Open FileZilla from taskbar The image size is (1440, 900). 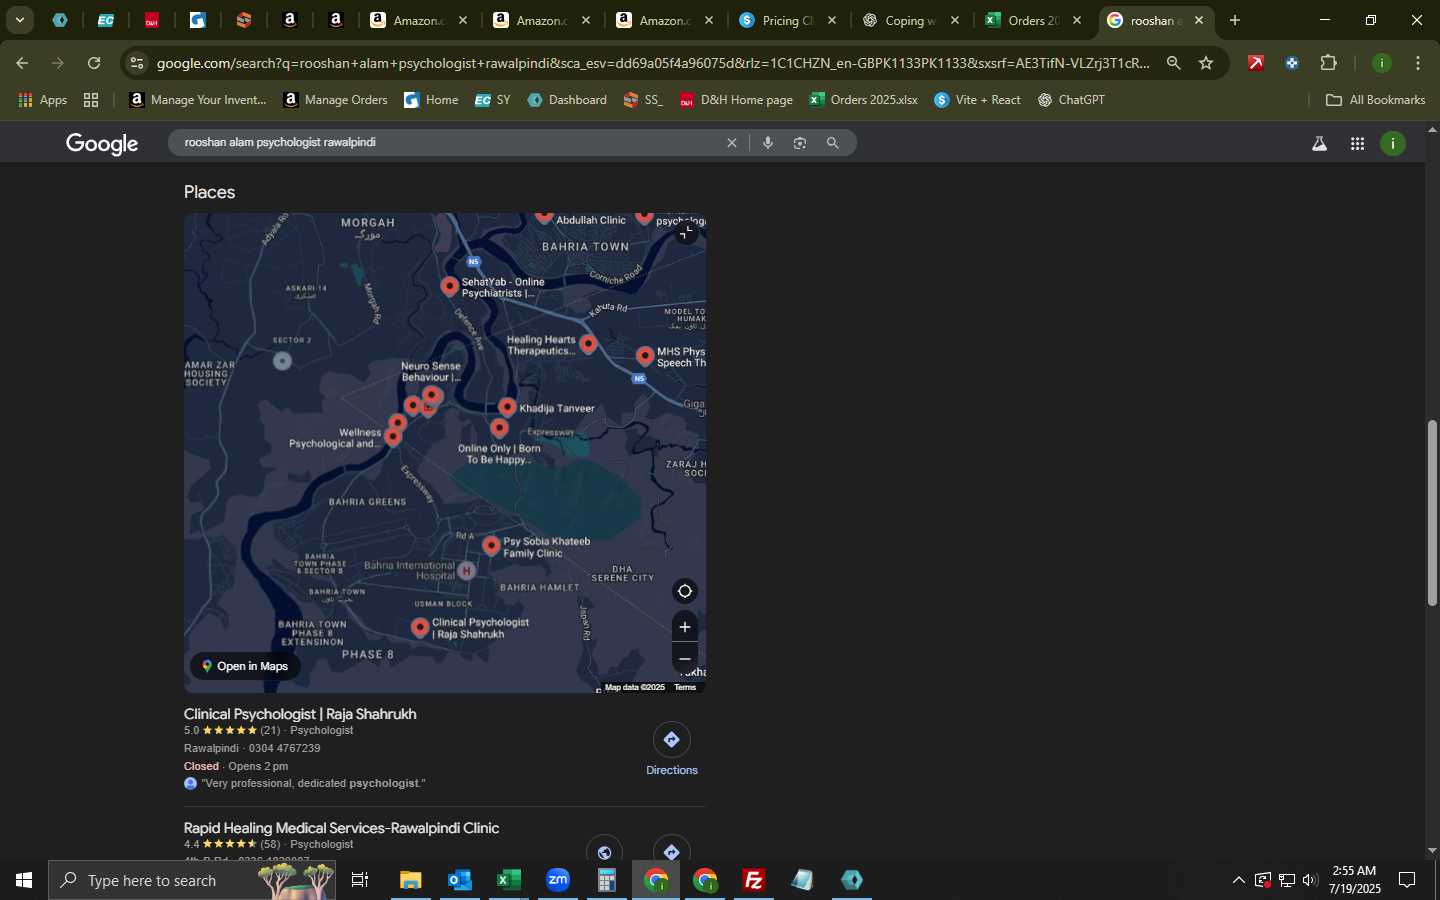tap(754, 880)
